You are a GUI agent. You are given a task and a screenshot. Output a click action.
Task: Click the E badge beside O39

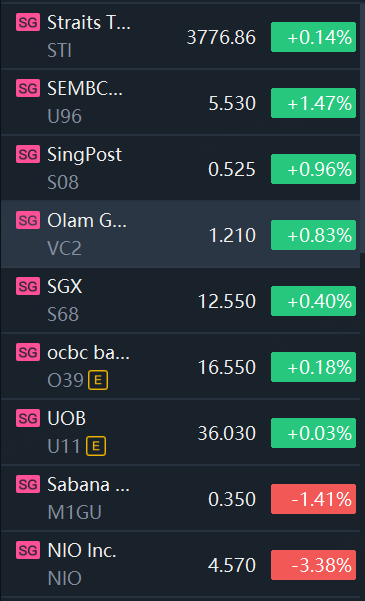pos(98,380)
